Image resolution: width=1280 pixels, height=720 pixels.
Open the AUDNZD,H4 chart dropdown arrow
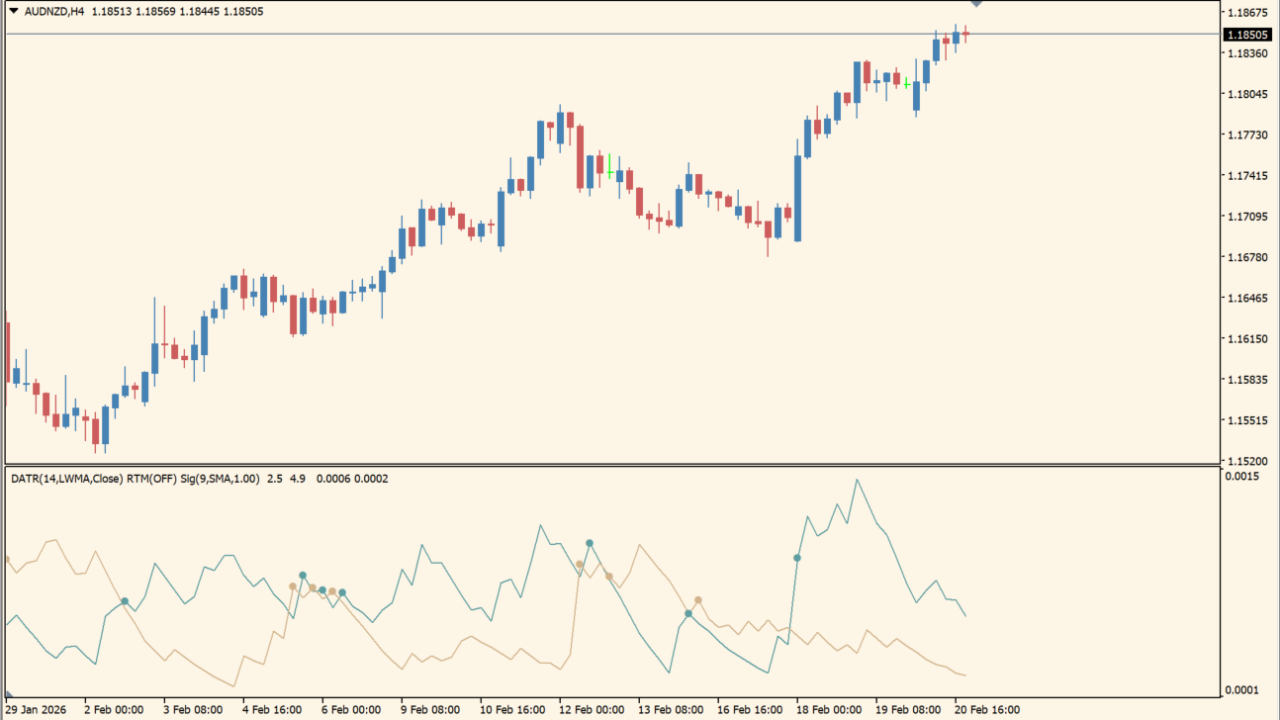pos(13,11)
